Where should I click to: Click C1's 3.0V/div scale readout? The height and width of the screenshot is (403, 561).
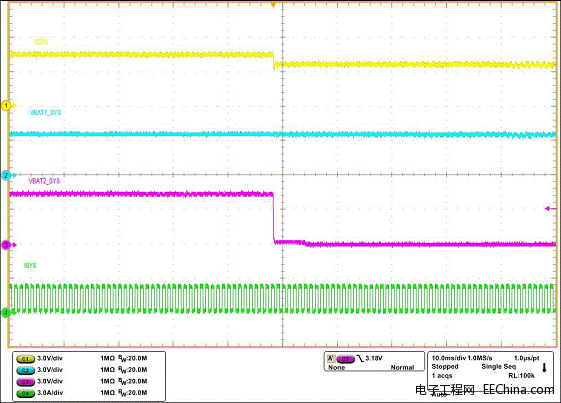(x=50, y=358)
